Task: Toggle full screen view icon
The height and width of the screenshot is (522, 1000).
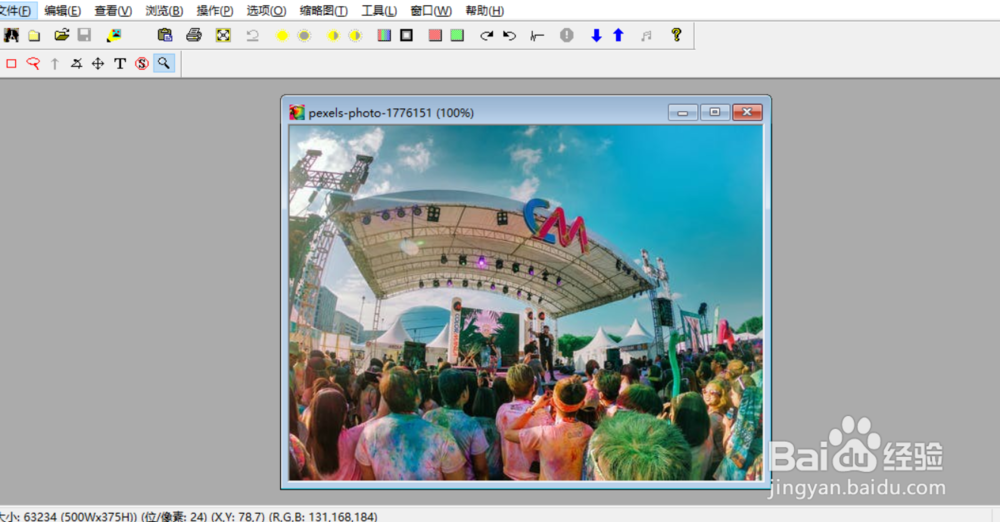Action: [223, 35]
